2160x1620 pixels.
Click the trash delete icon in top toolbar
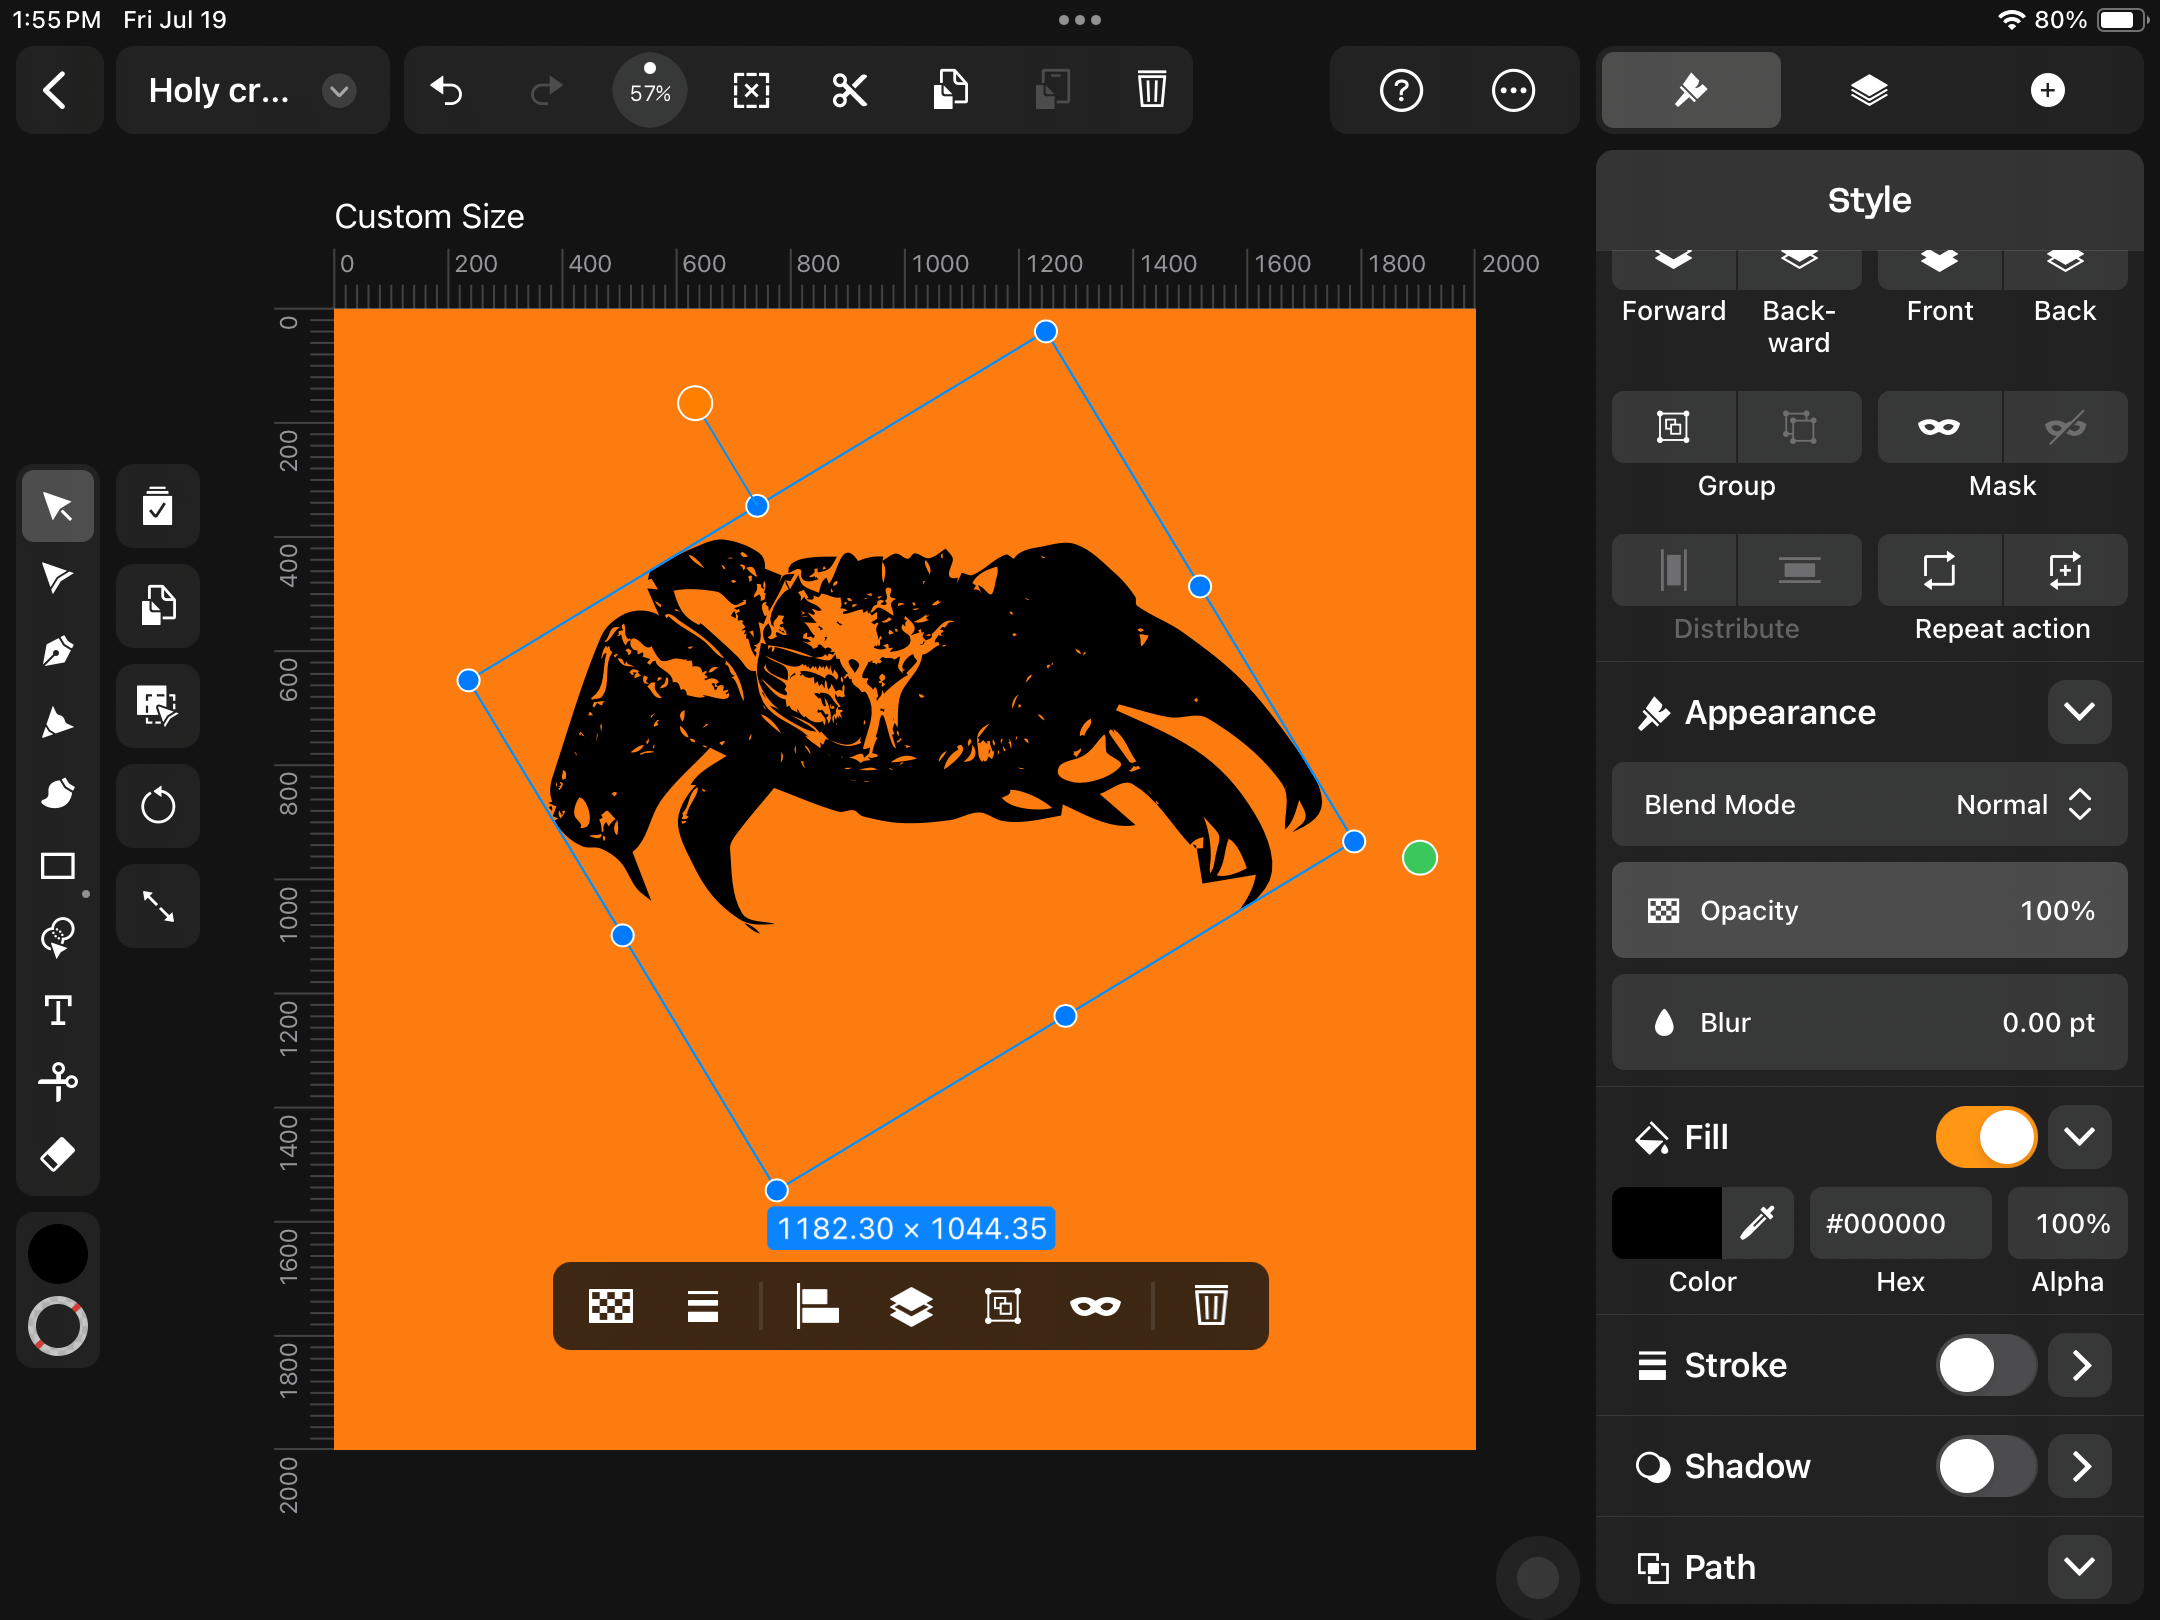1151,91
